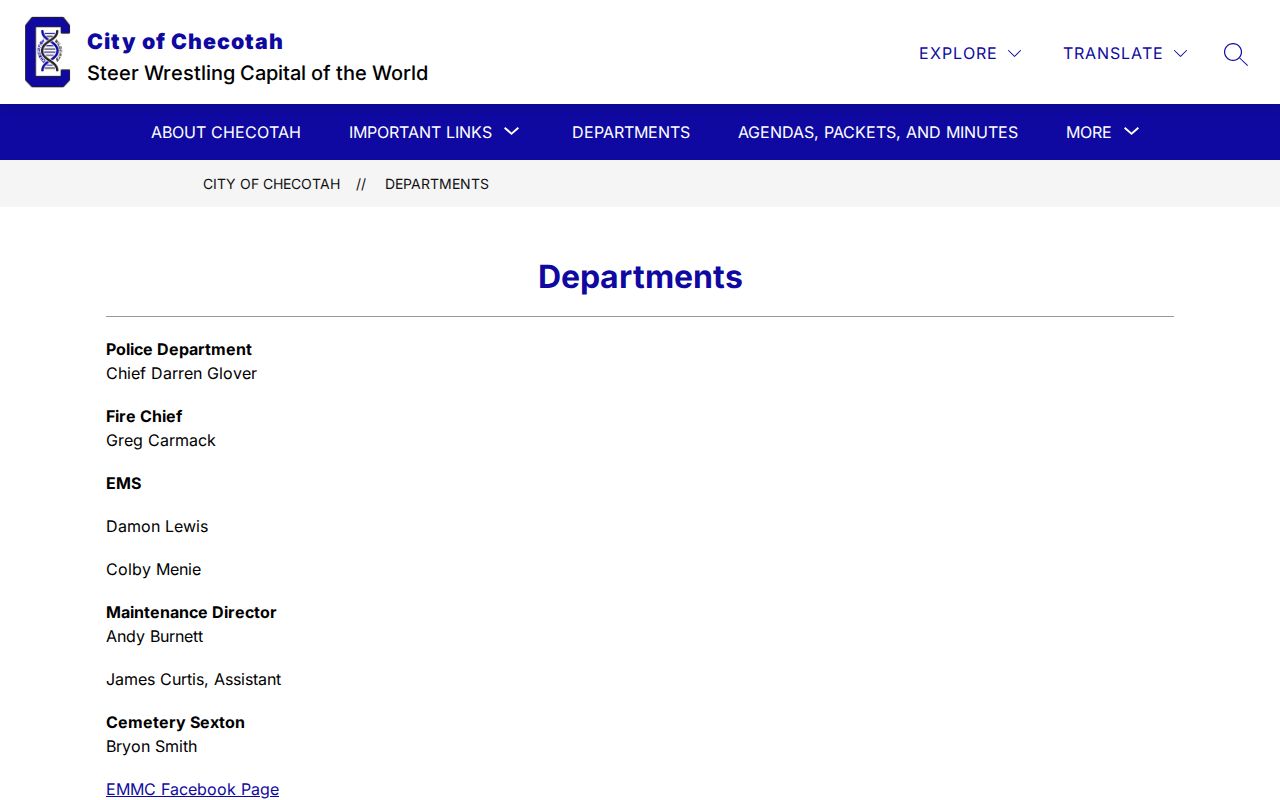Open the EMMC Facebook Page link
Screen dimensions: 1280x800
[193, 789]
